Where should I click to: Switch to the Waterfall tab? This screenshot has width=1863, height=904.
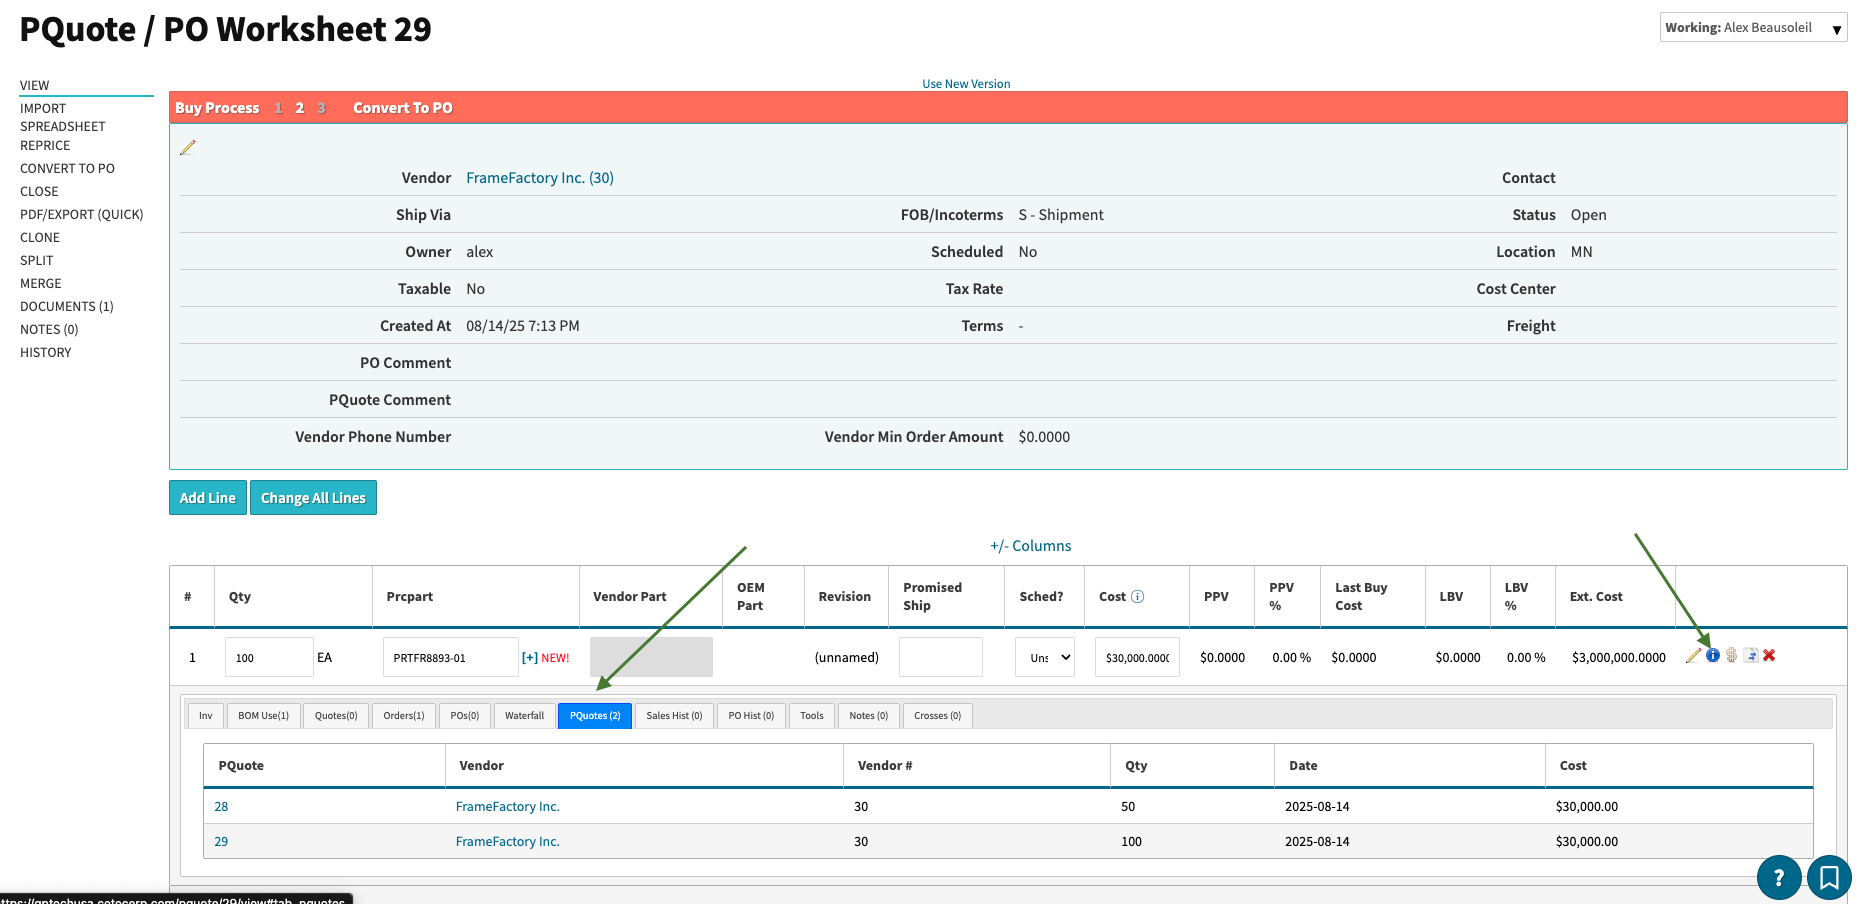coord(524,716)
